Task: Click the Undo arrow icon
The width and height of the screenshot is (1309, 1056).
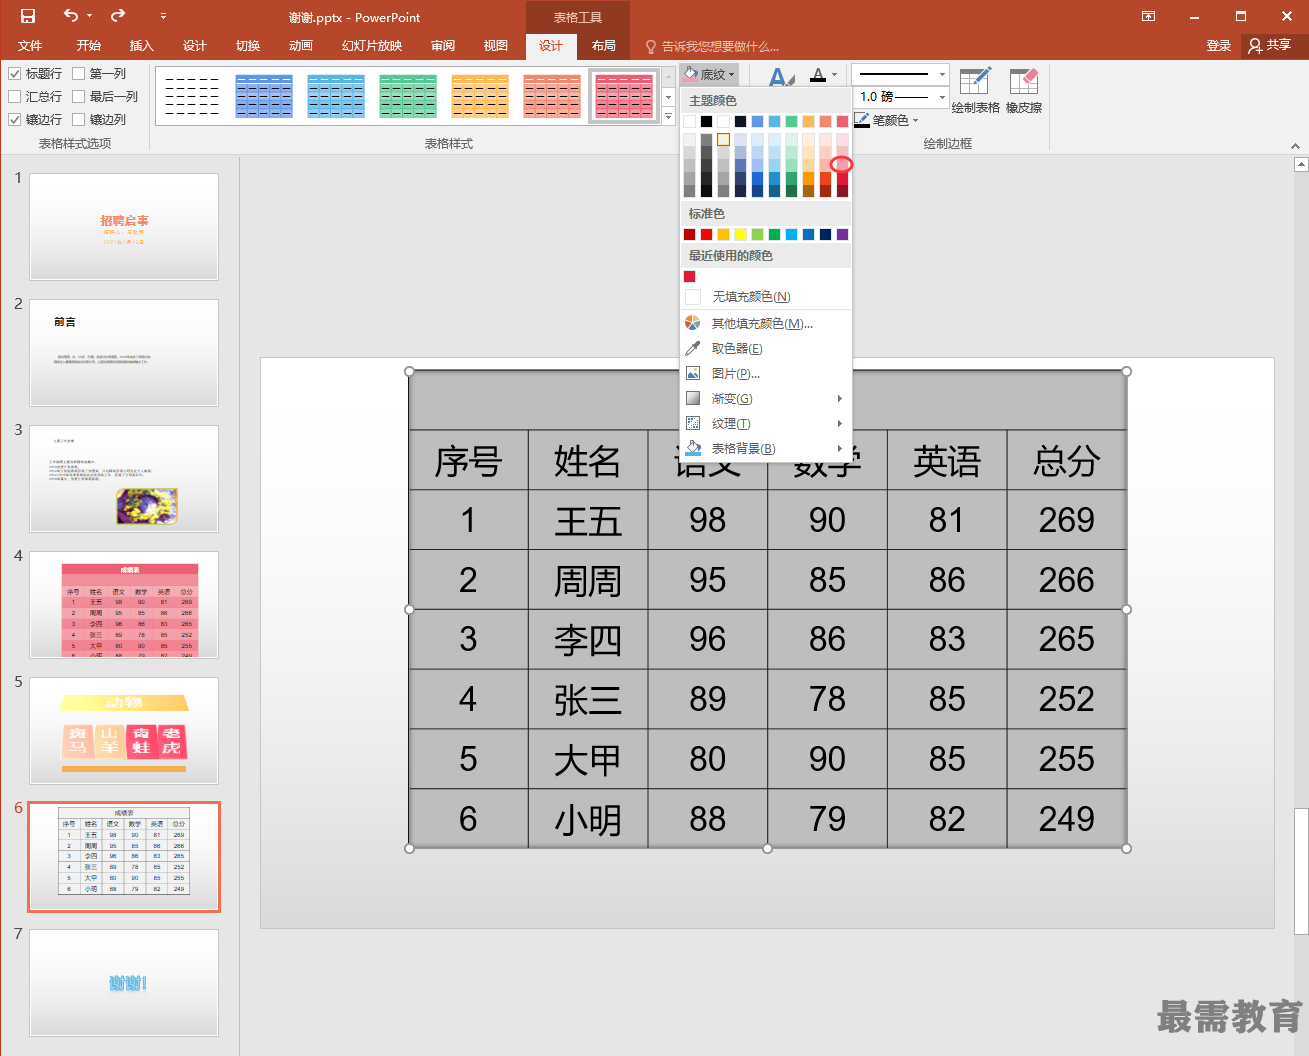Action: [x=70, y=16]
